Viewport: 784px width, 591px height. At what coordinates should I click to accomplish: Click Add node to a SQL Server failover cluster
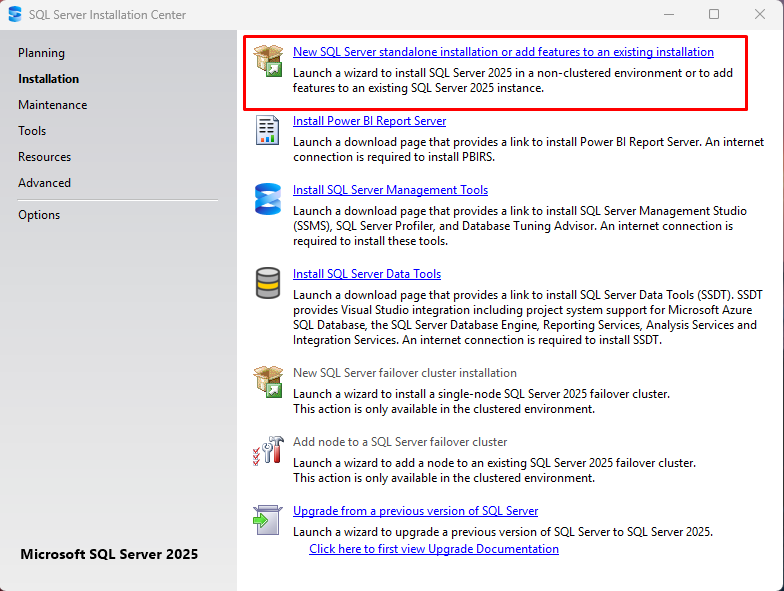click(400, 442)
